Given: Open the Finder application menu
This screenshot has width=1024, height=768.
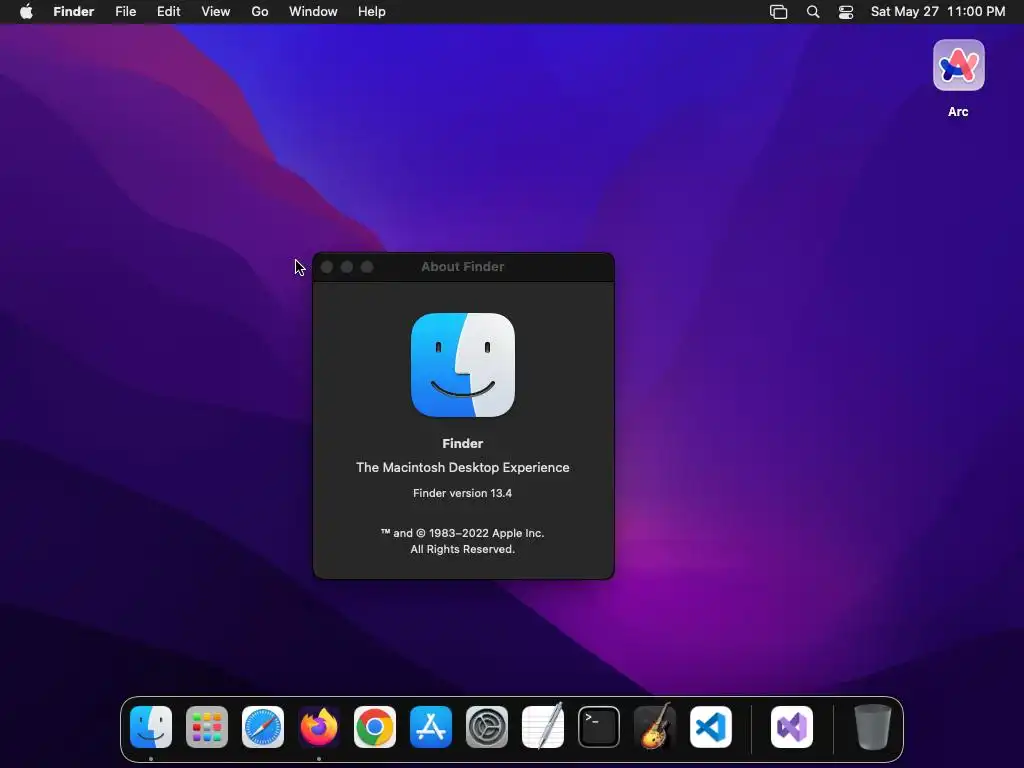Looking at the screenshot, I should click(74, 12).
